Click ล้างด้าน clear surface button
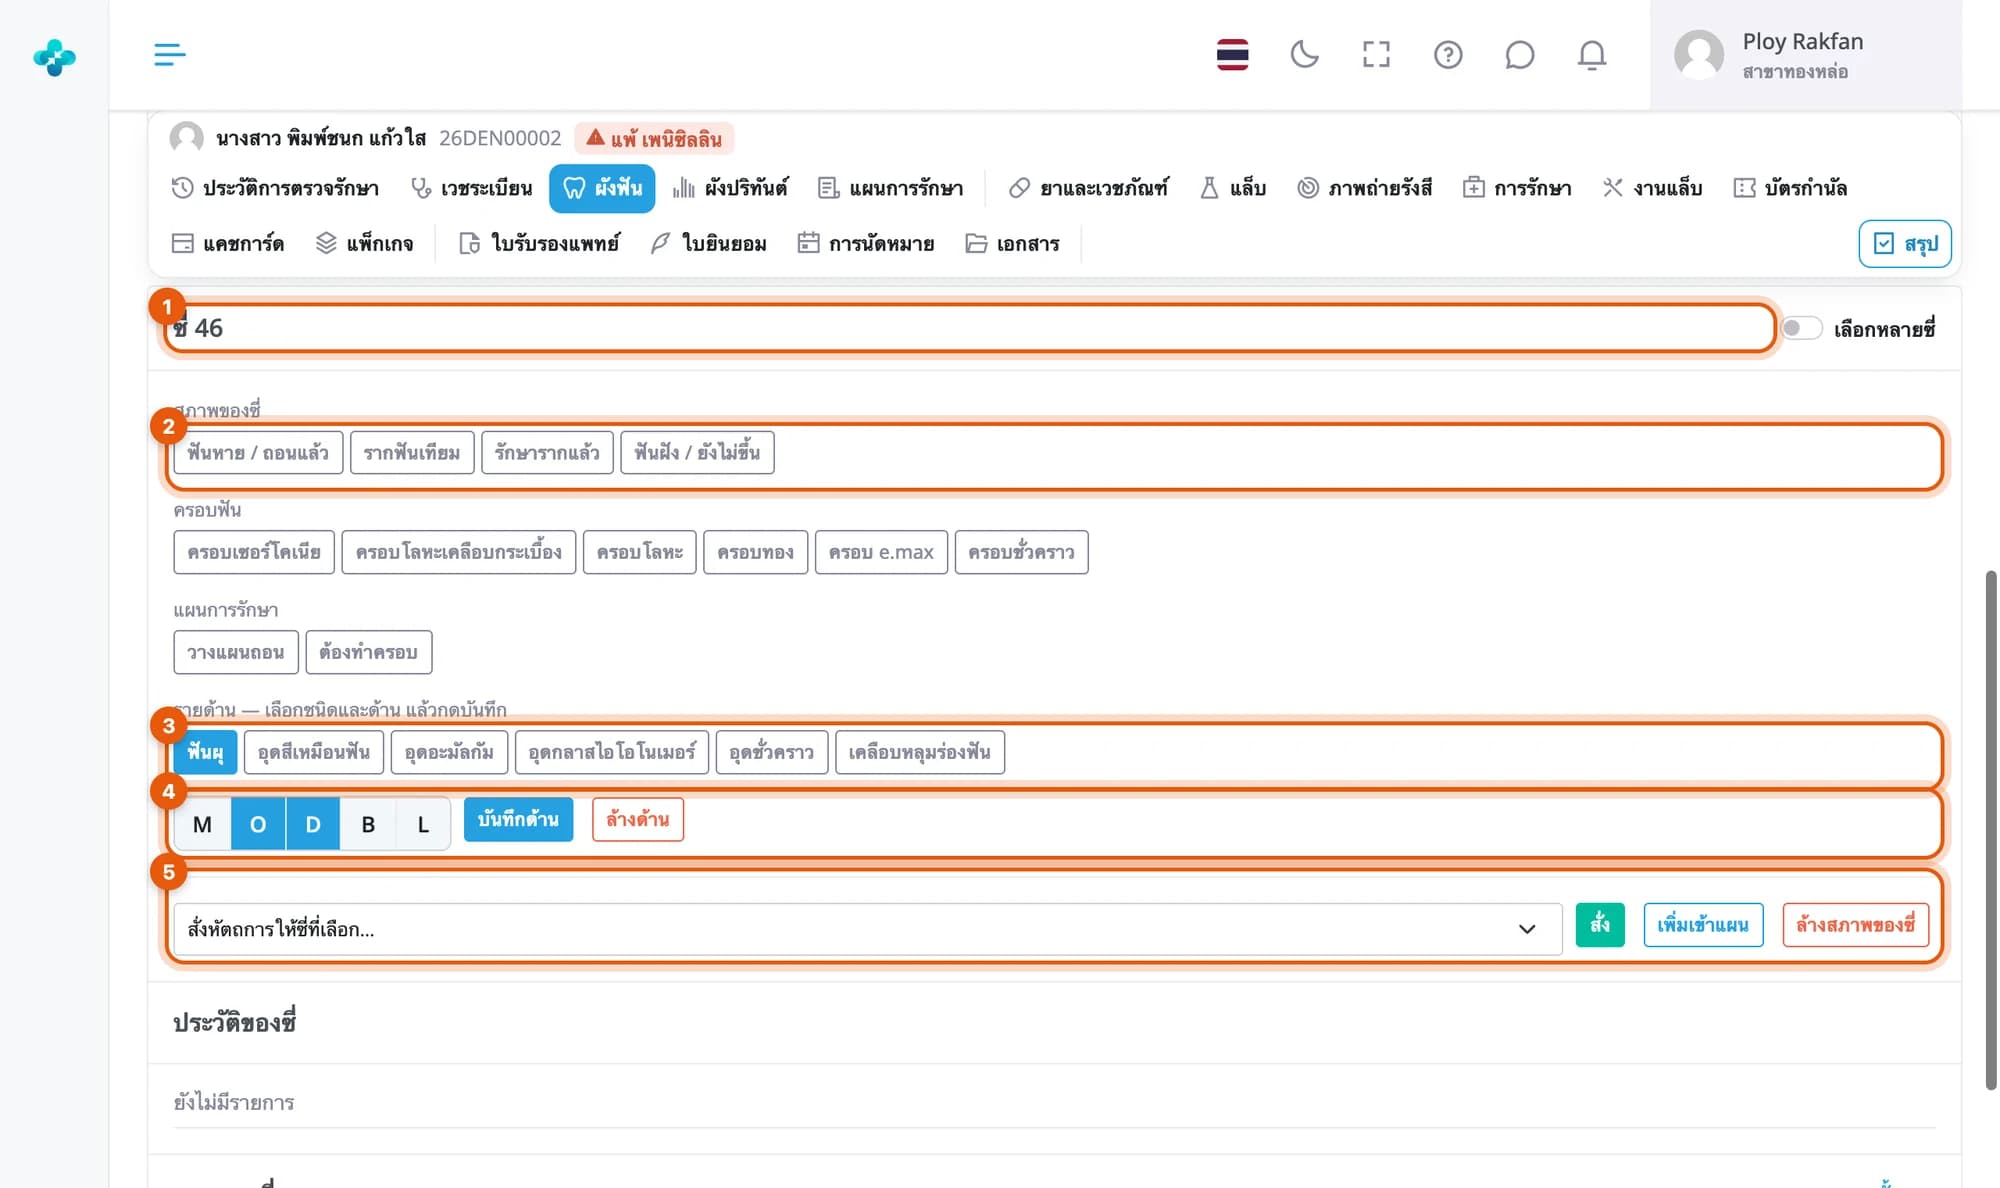2000x1188 pixels. pyautogui.click(x=638, y=819)
